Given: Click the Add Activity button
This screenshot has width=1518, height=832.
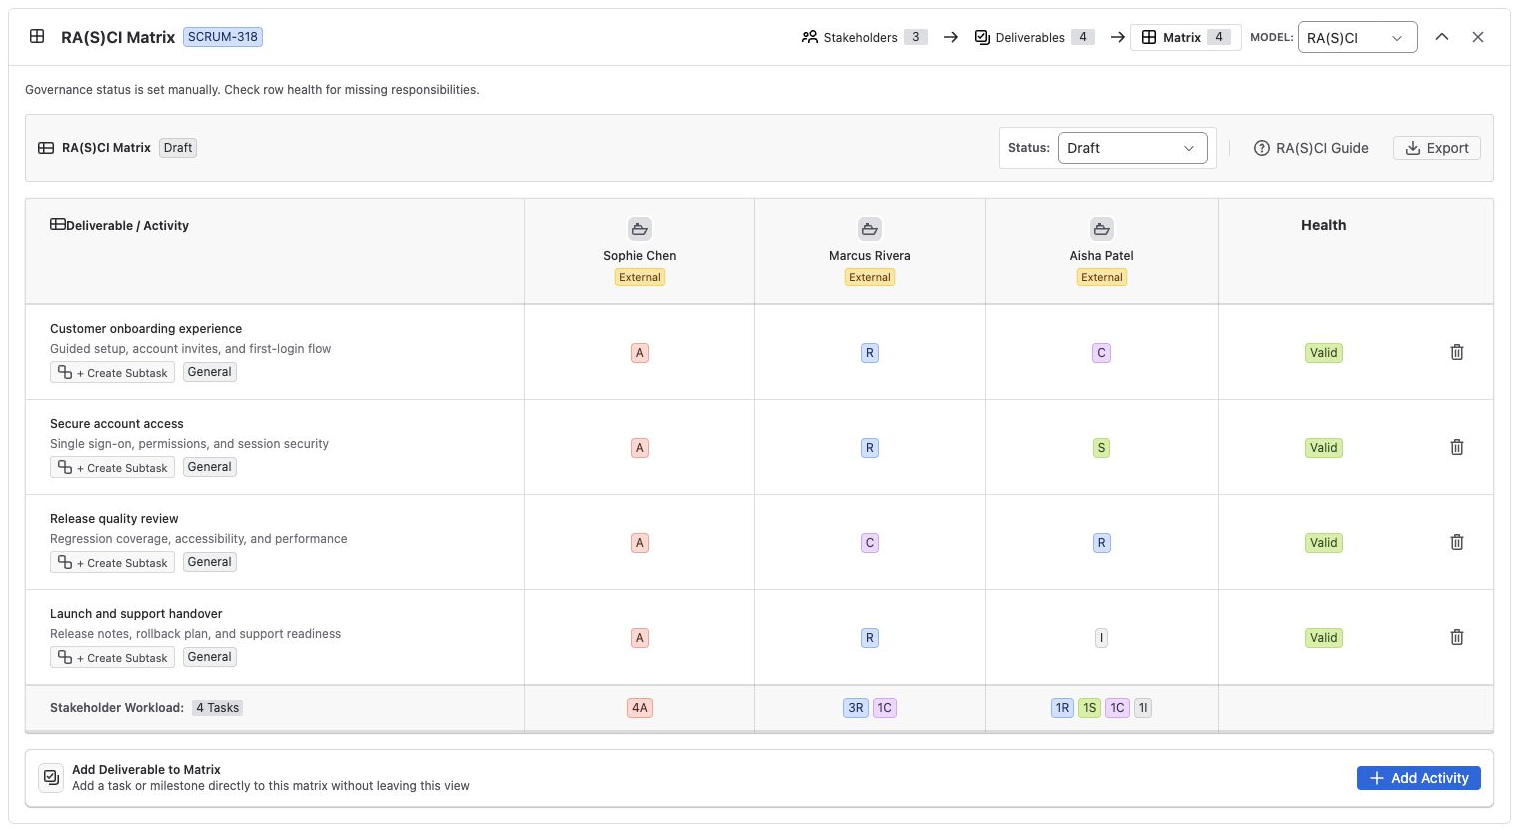Looking at the screenshot, I should coord(1419,778).
